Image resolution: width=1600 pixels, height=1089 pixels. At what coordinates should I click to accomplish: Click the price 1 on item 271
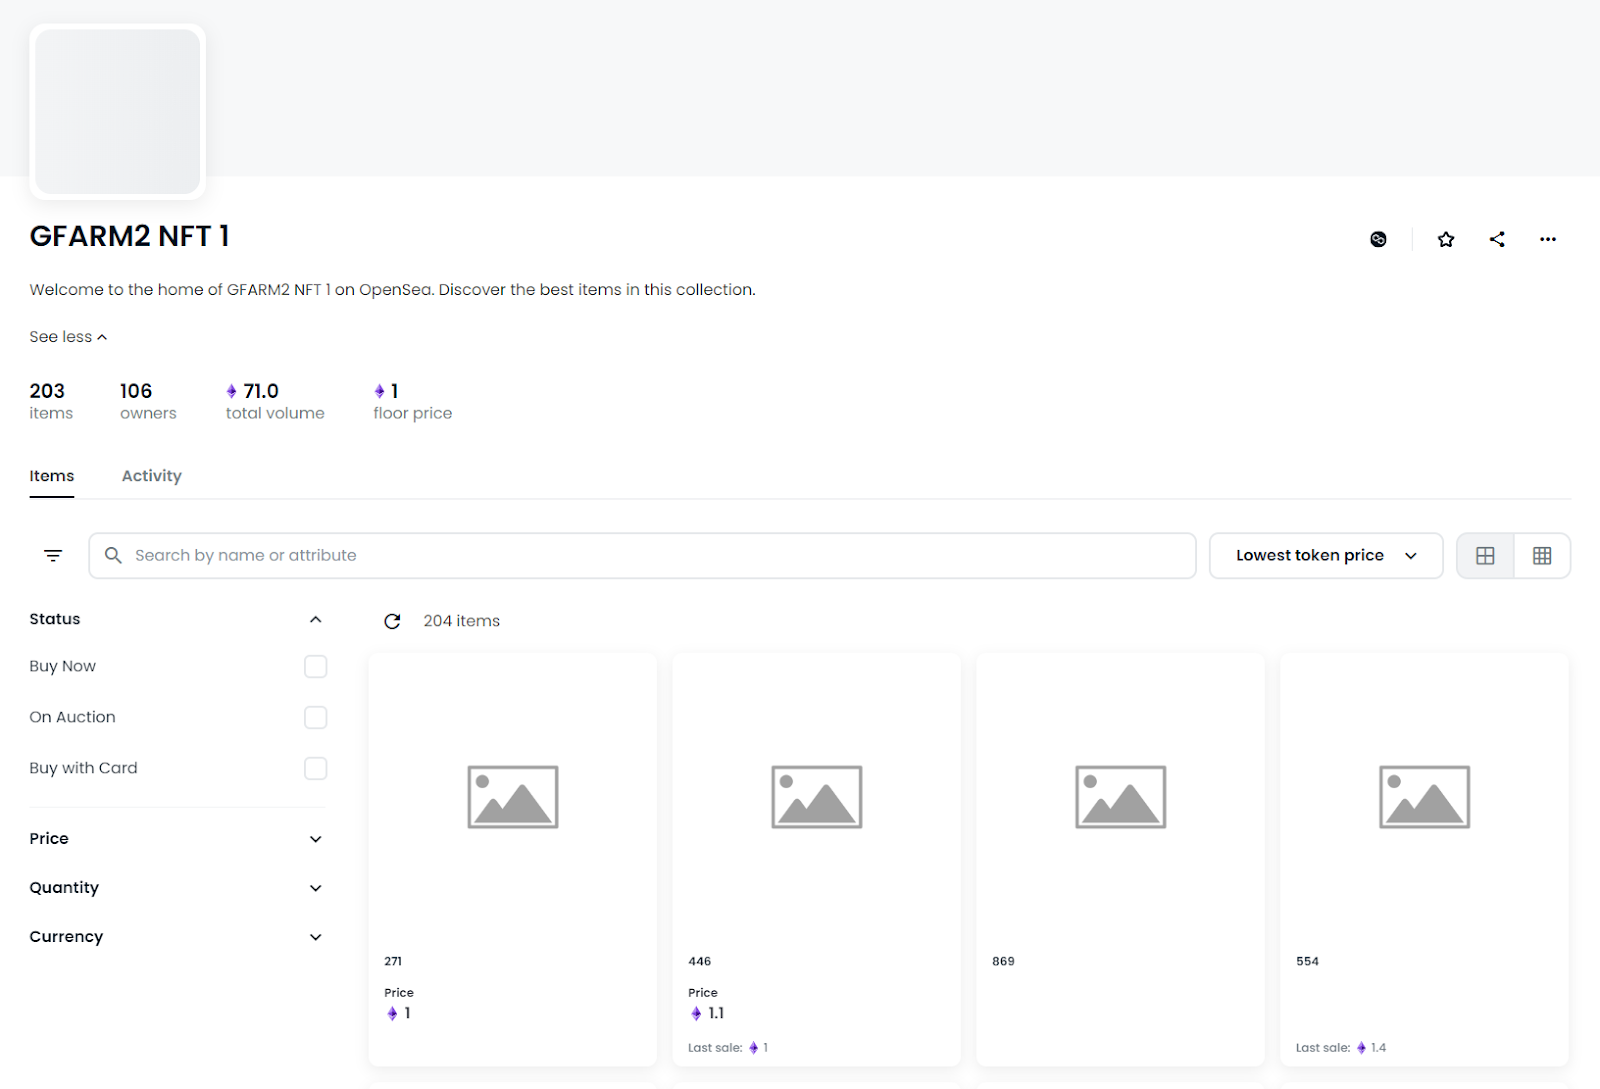click(x=398, y=1013)
